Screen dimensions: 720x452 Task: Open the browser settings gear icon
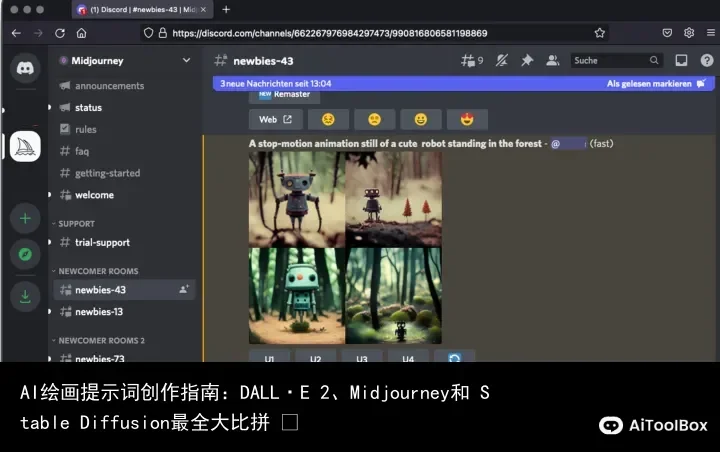pyautogui.click(x=689, y=33)
